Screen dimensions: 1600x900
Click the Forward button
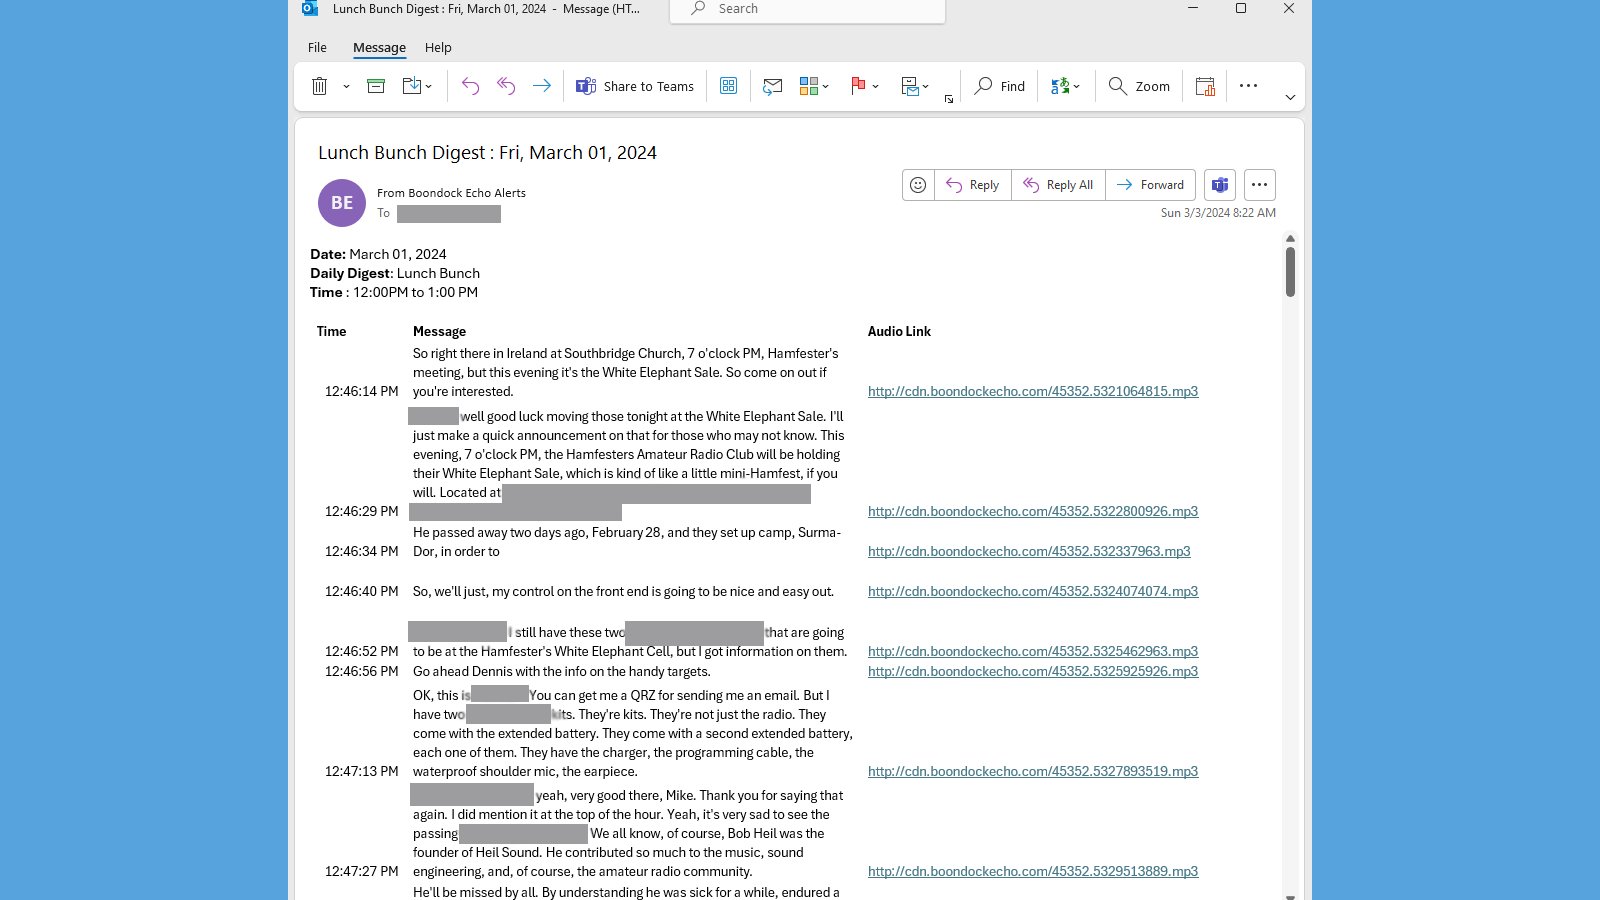tap(1150, 185)
